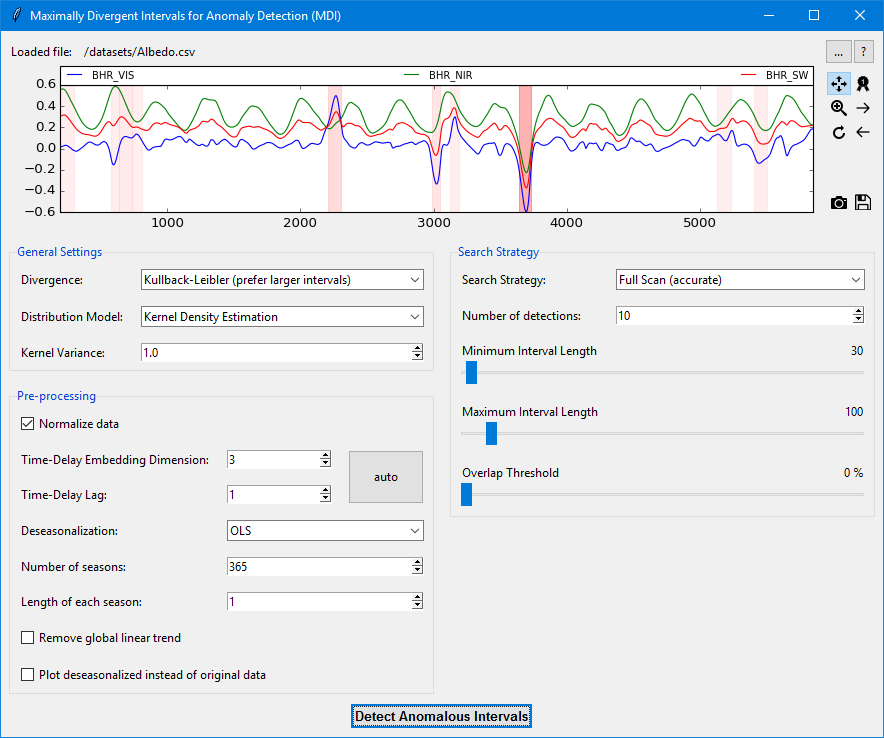Click the left arrow previous-view icon
Screen dimensions: 884x738
(863, 132)
